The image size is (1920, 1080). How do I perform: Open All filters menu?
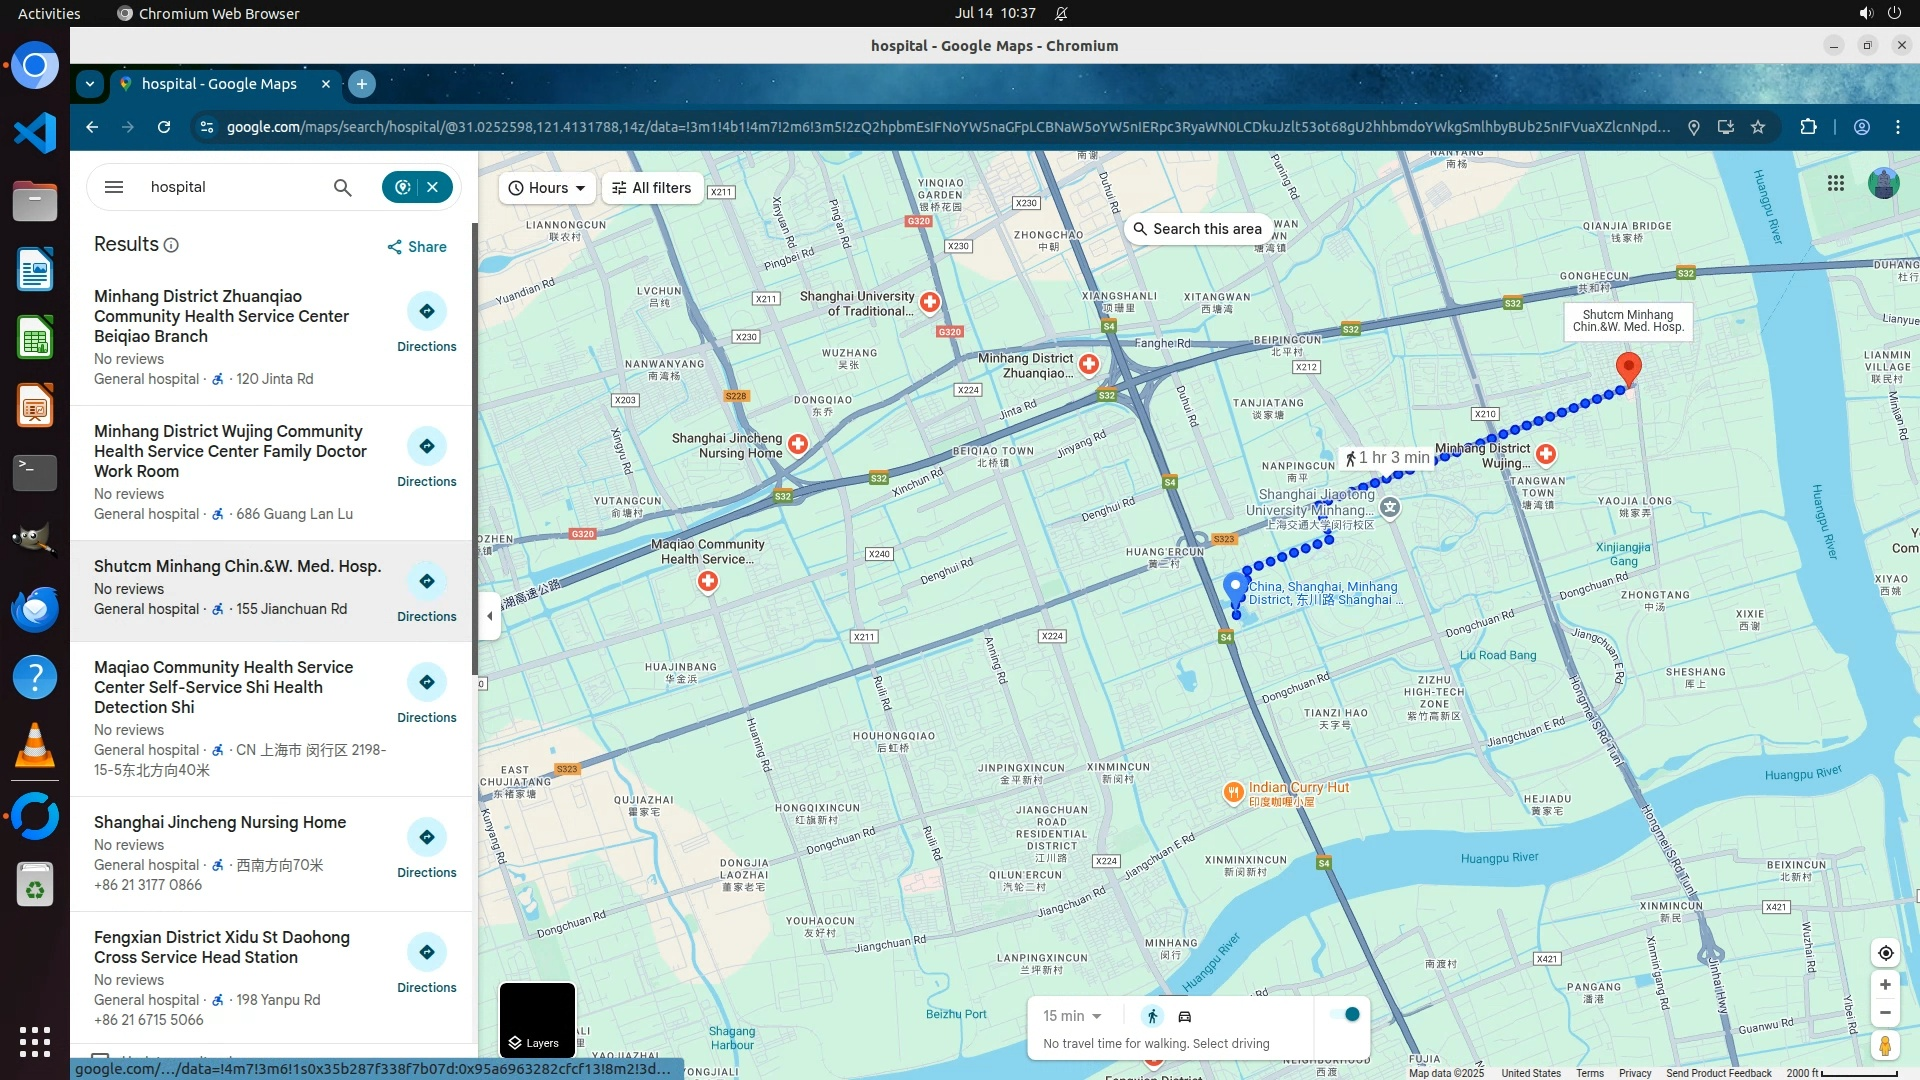(x=652, y=188)
